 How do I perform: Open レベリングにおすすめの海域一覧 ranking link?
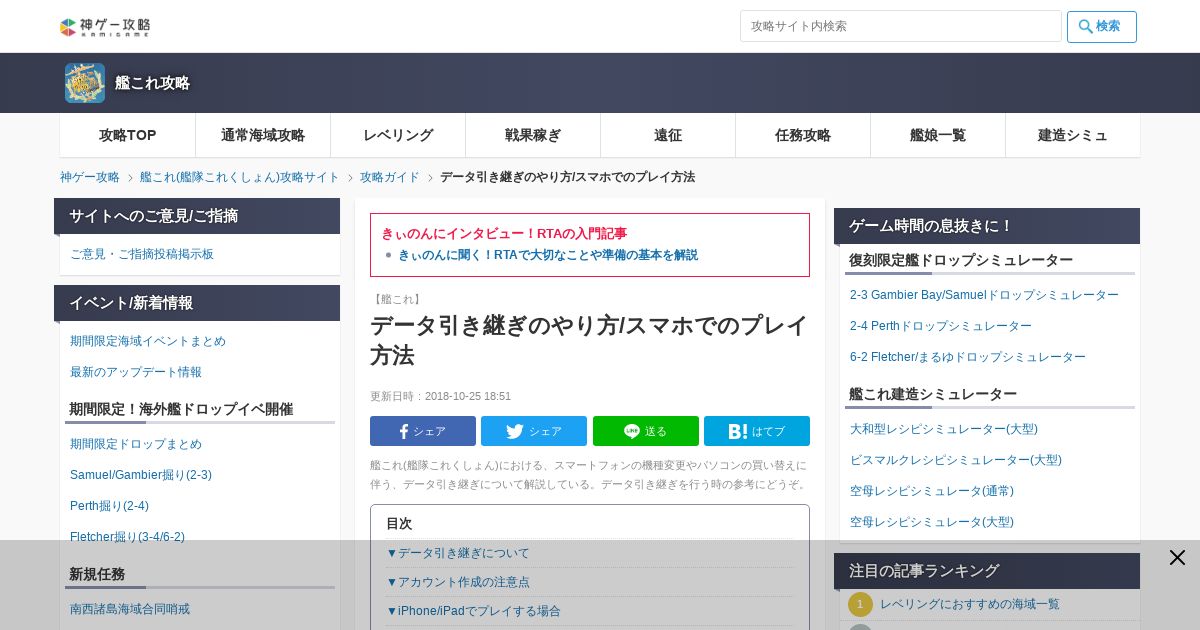(x=970, y=604)
